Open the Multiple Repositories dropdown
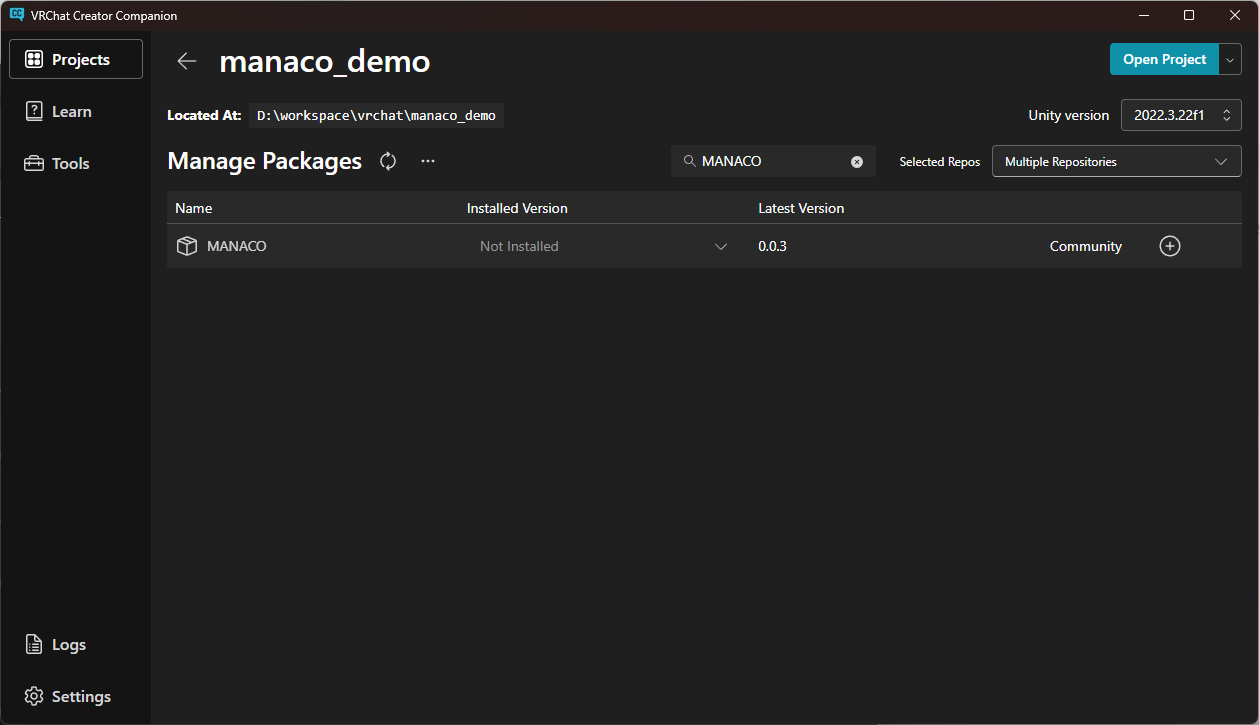 tap(1116, 161)
